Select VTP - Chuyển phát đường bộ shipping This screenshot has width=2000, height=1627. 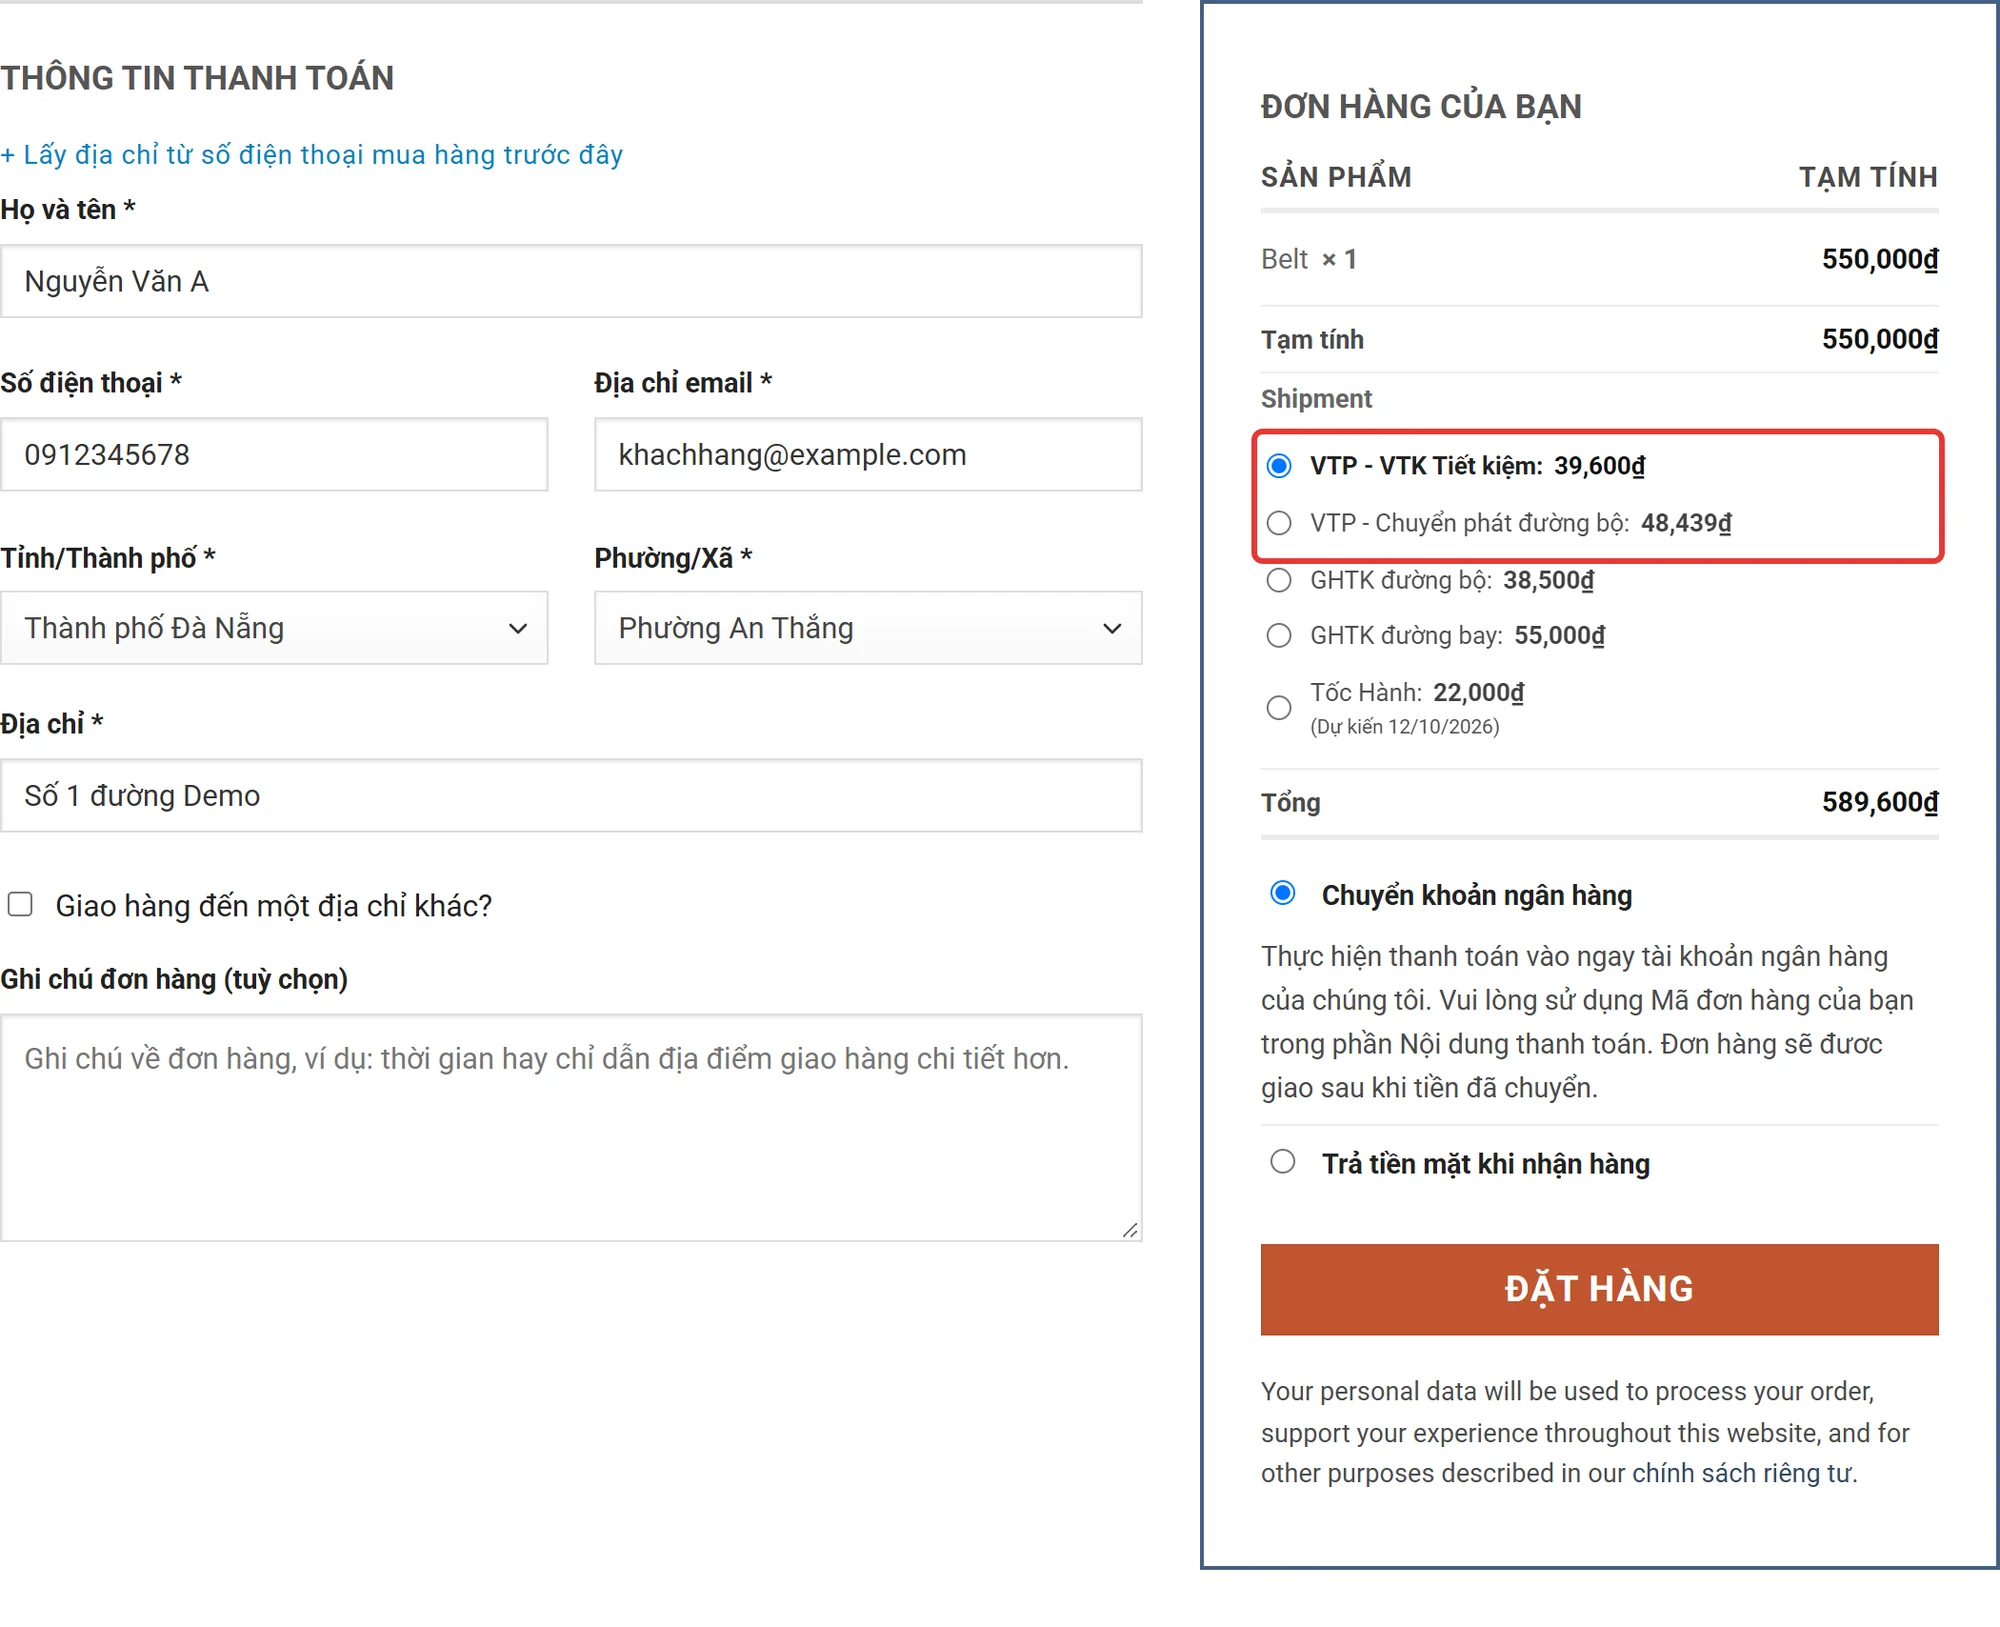tap(1279, 523)
